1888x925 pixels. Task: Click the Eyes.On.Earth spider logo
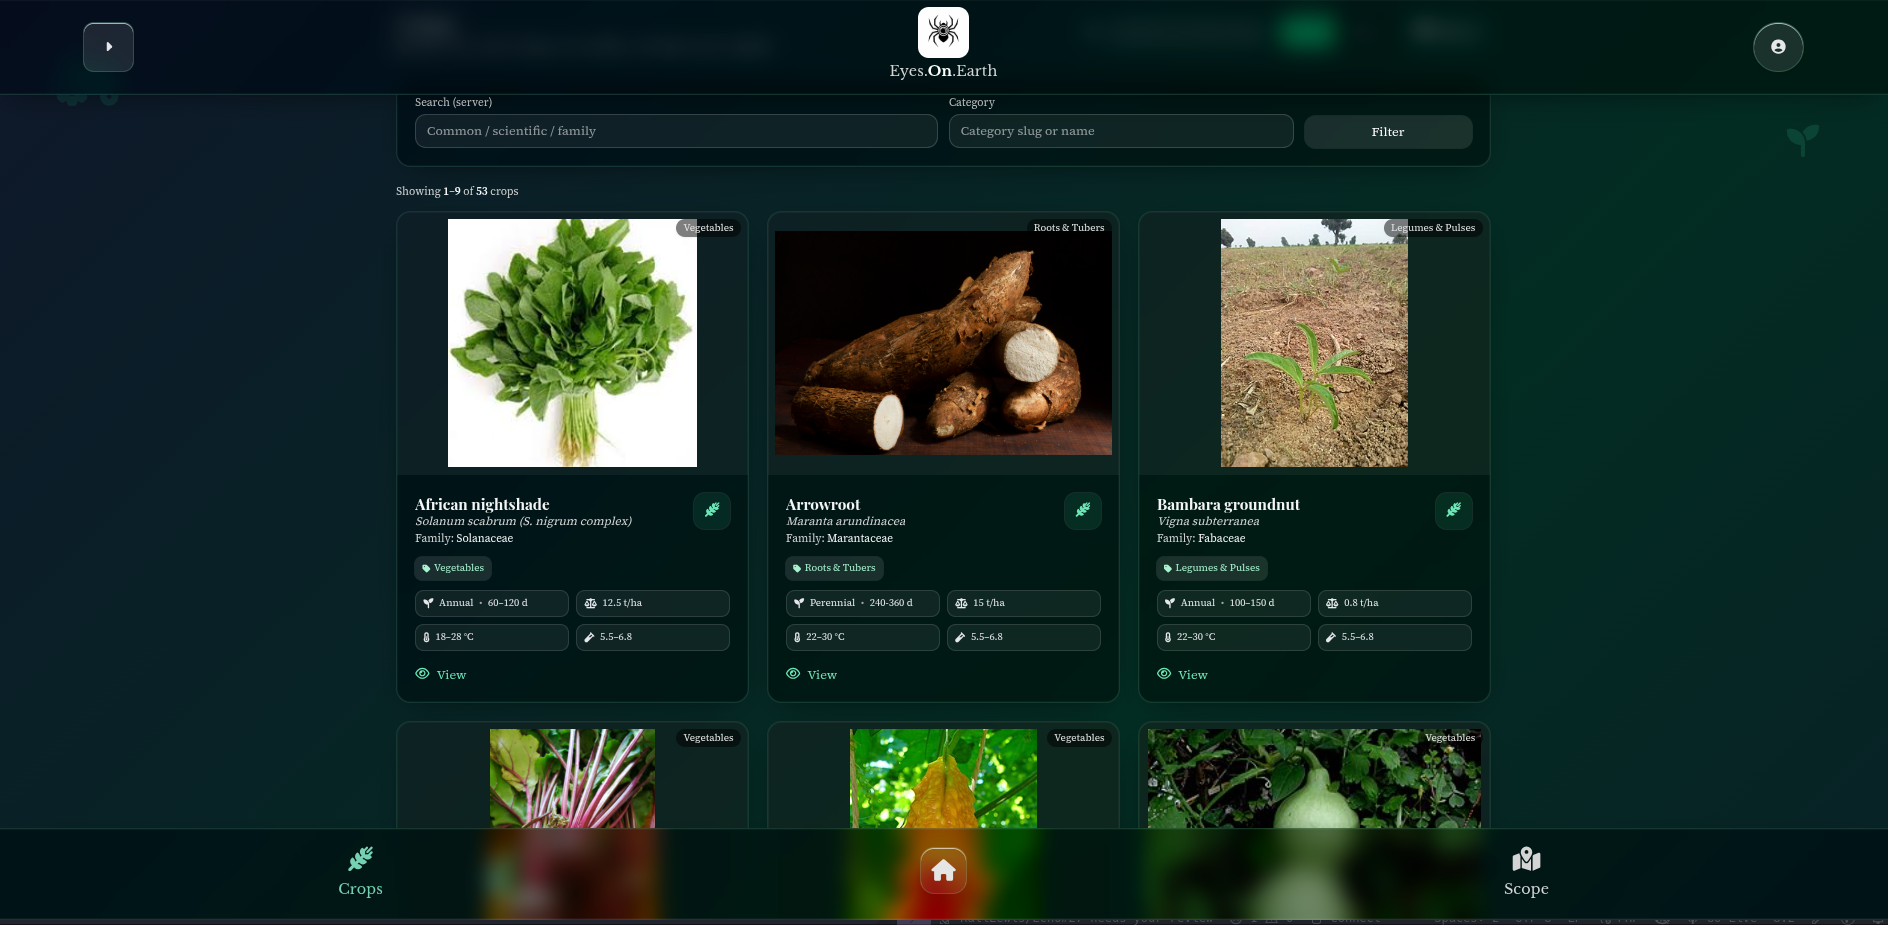tap(943, 33)
